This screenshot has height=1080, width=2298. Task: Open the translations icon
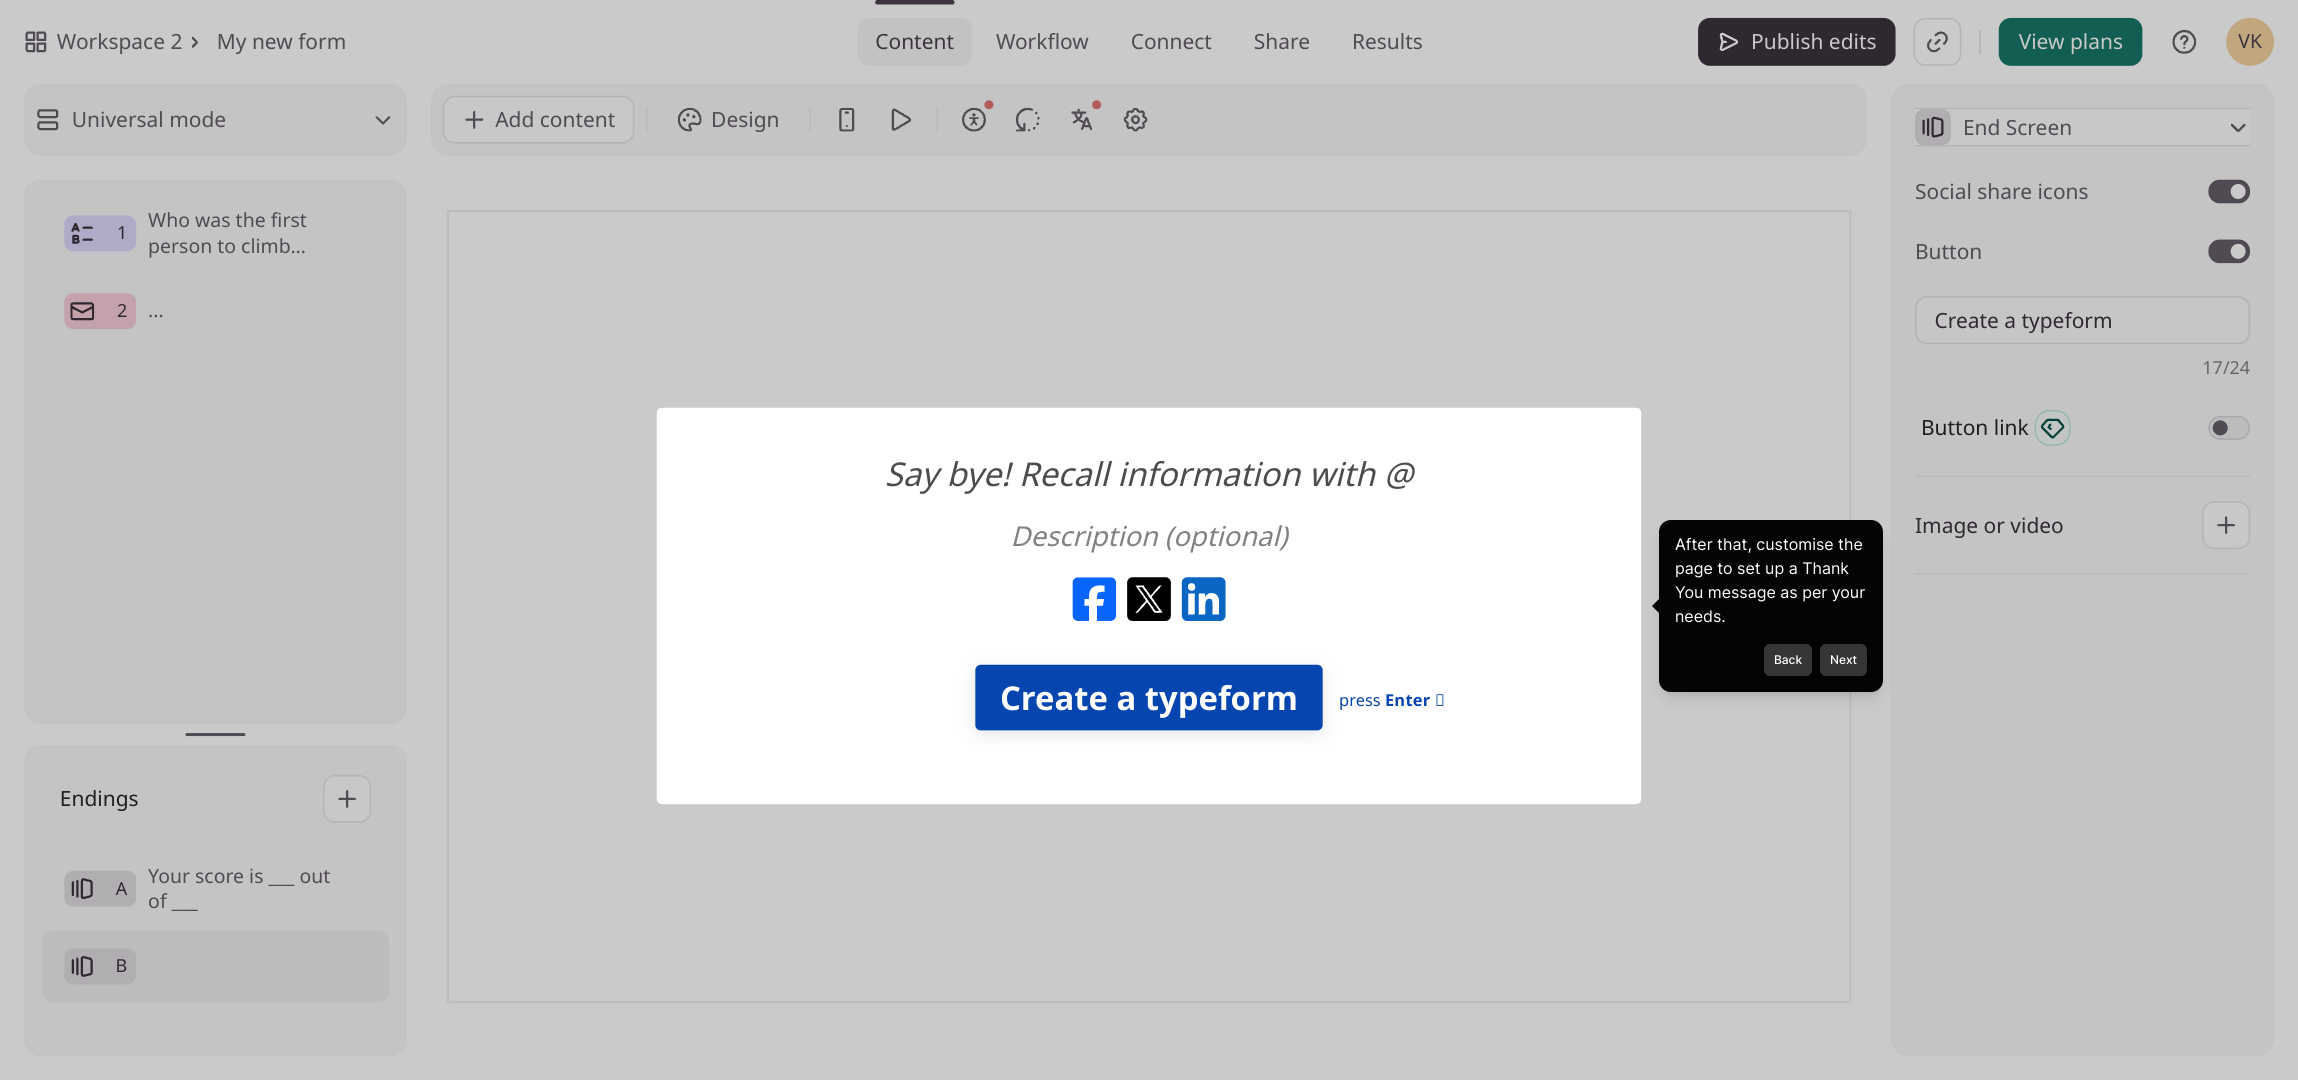click(x=1081, y=120)
